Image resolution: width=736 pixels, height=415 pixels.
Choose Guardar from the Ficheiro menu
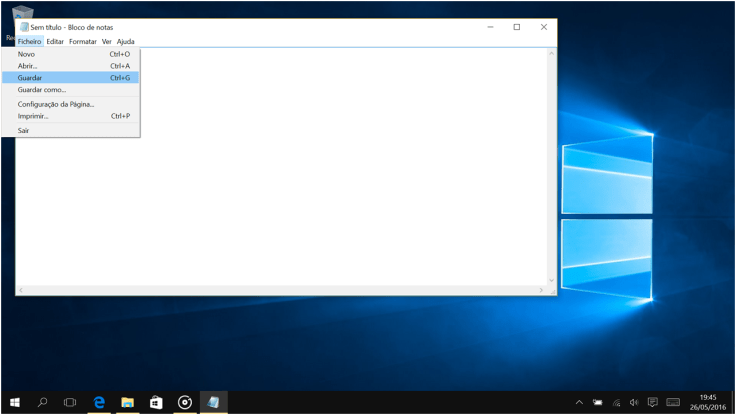pyautogui.click(x=30, y=78)
